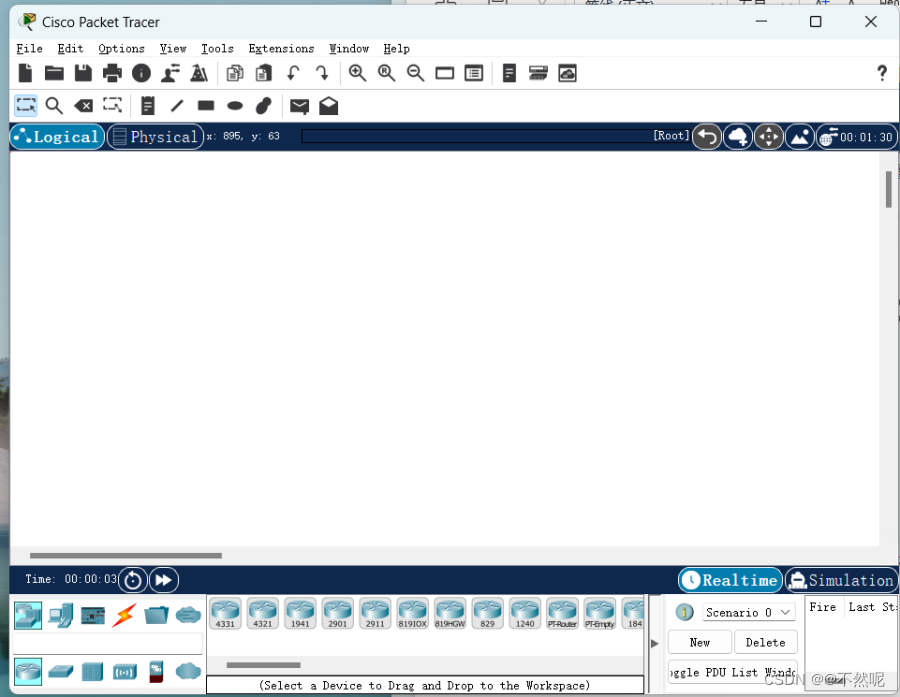Select the Connections lightning bolt category
The width and height of the screenshot is (900, 697).
(x=124, y=615)
